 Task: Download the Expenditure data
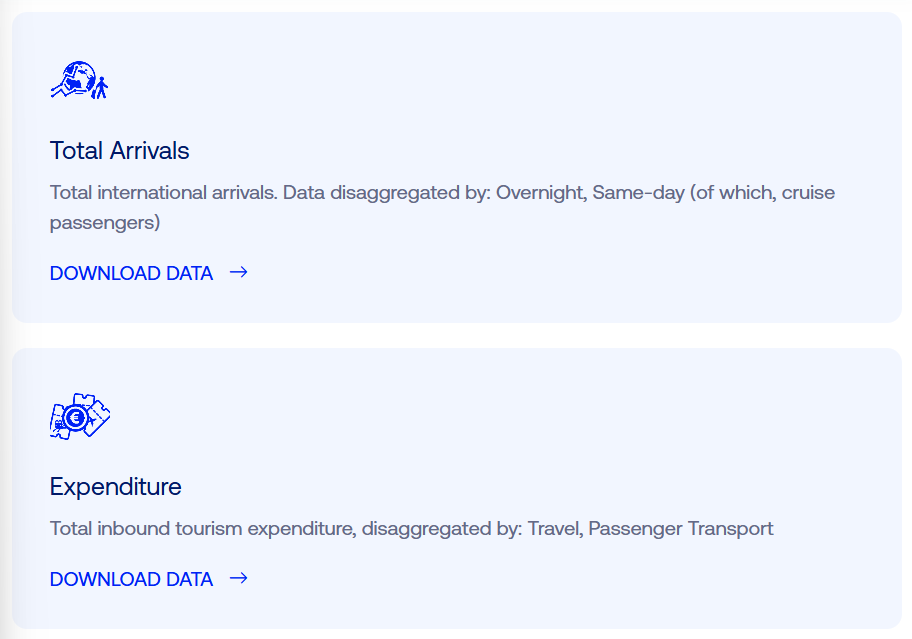[x=131, y=579]
